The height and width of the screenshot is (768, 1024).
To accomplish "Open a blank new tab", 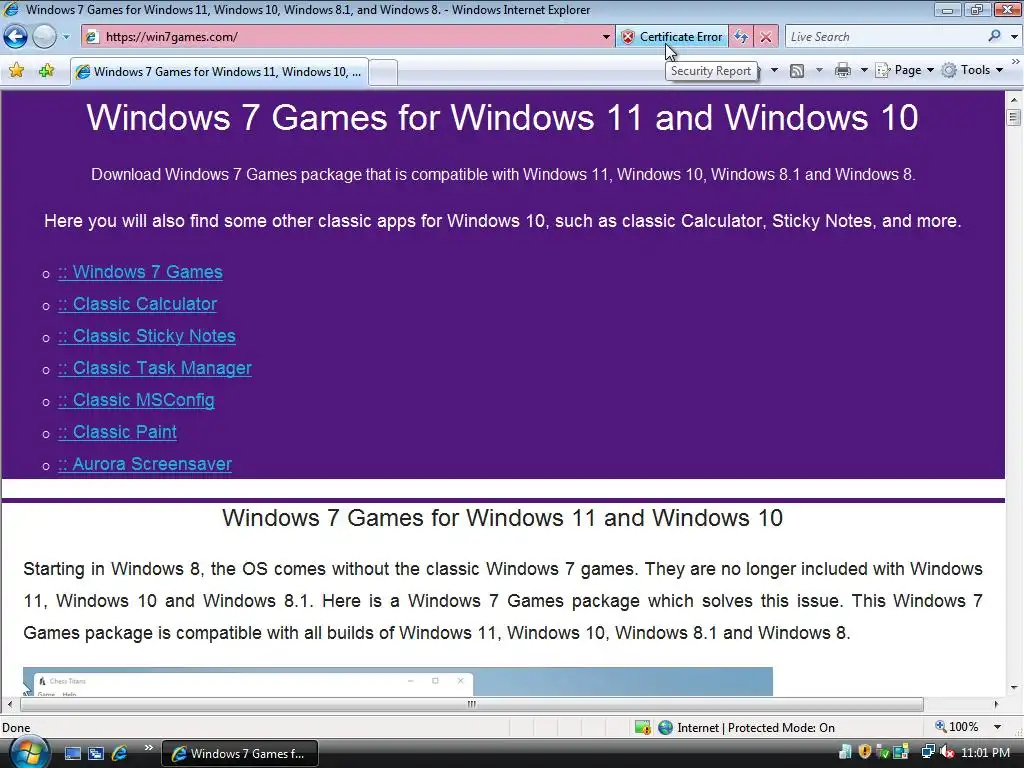I will [x=383, y=72].
